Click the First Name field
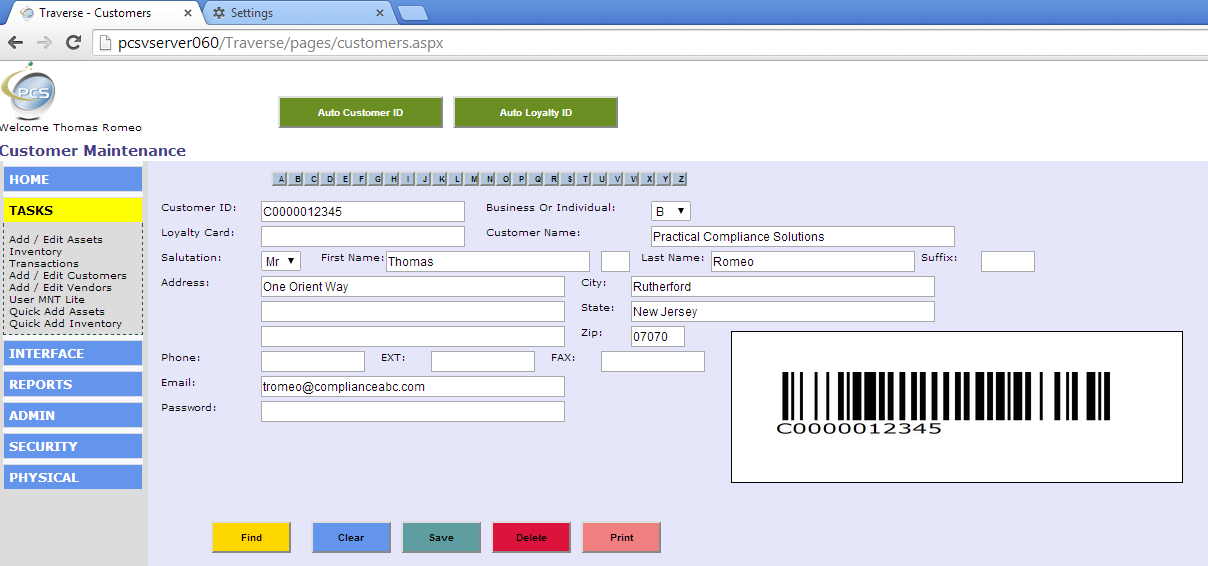This screenshot has width=1208, height=566. click(488, 262)
